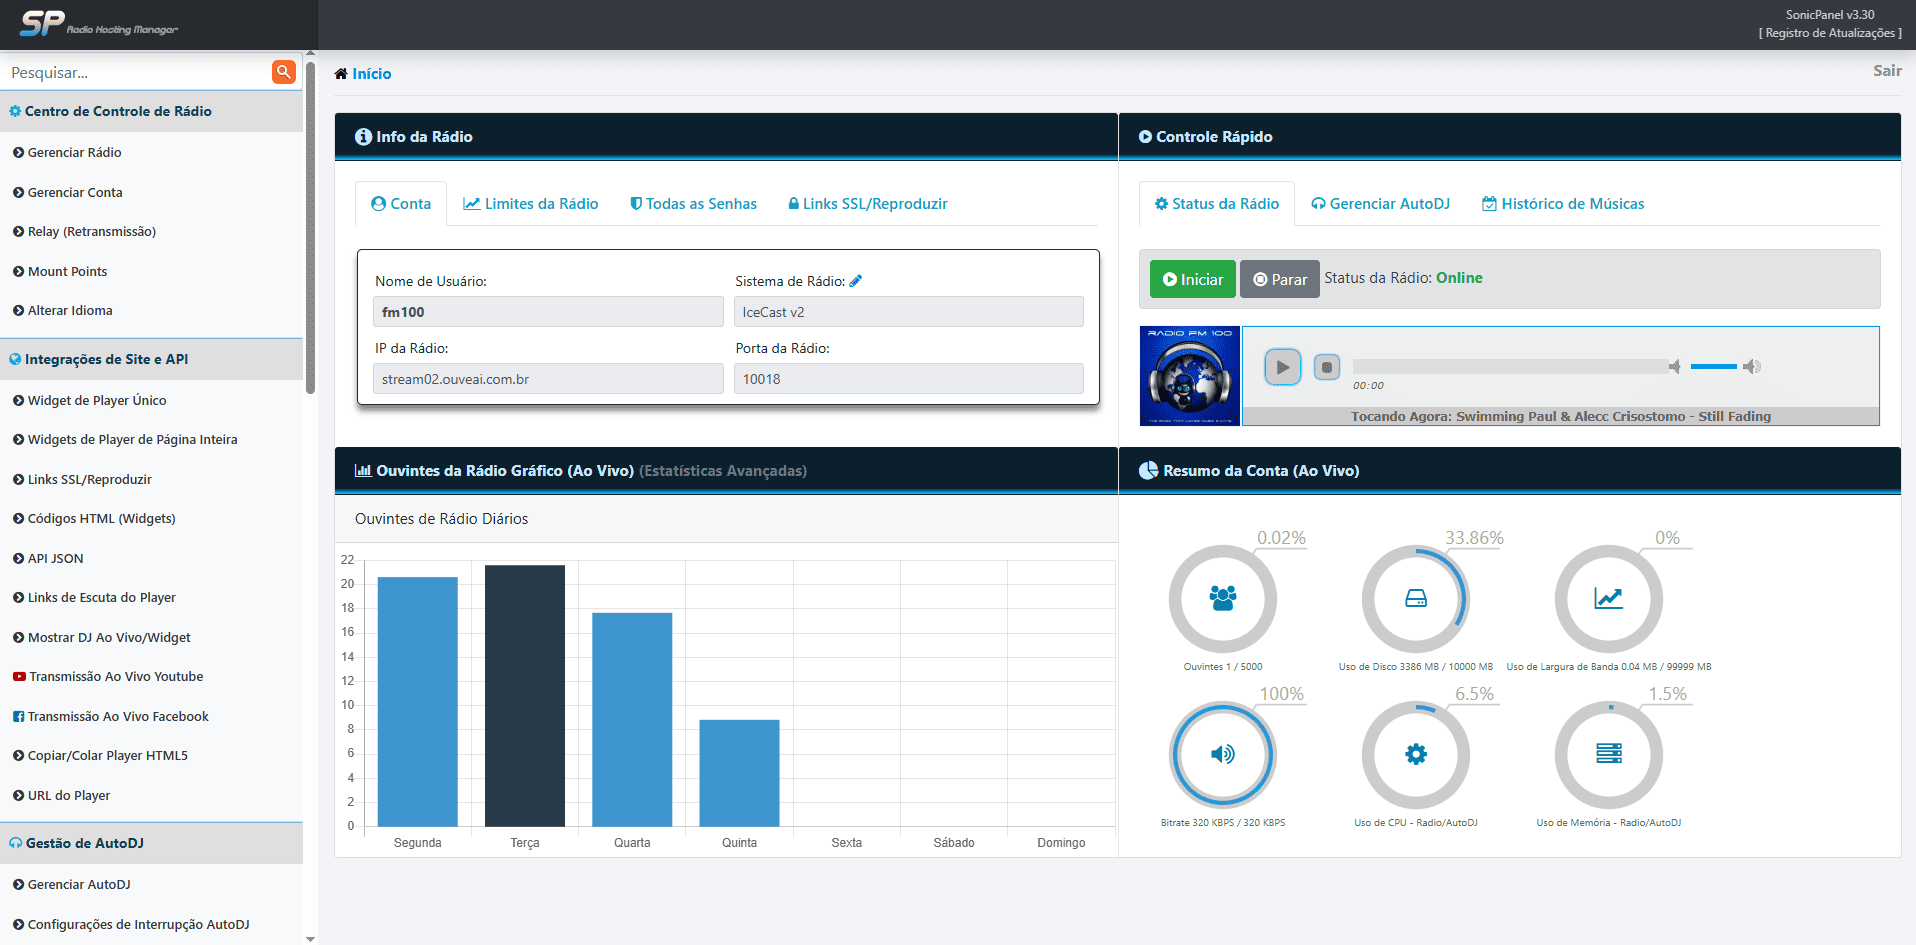Screen dimensions: 1916x945
Task: Click the disk usage drive icon
Action: pyautogui.click(x=1416, y=598)
